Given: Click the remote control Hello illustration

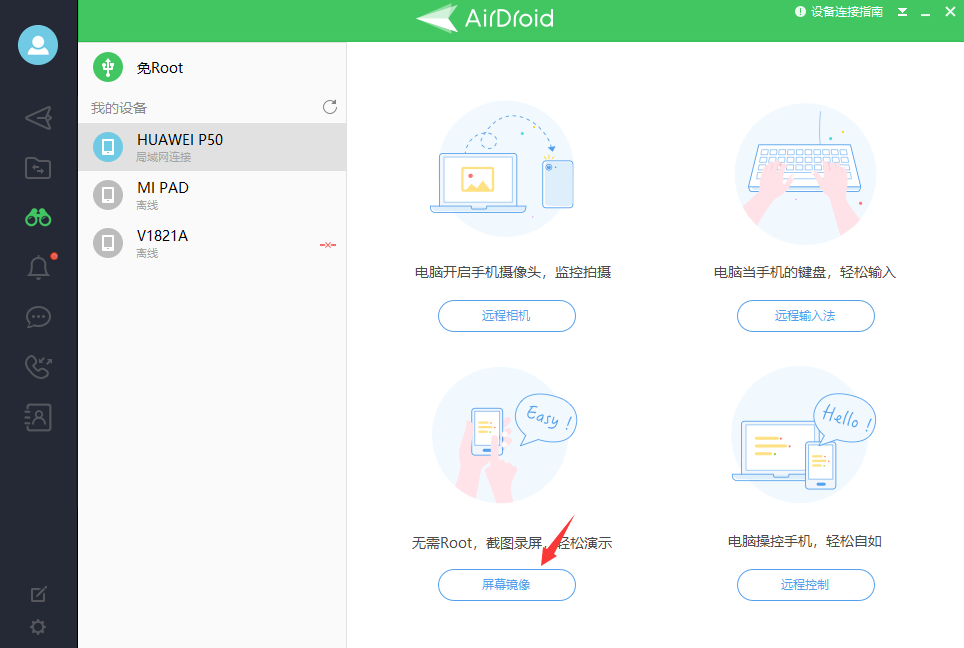Looking at the screenshot, I should click(x=803, y=435).
